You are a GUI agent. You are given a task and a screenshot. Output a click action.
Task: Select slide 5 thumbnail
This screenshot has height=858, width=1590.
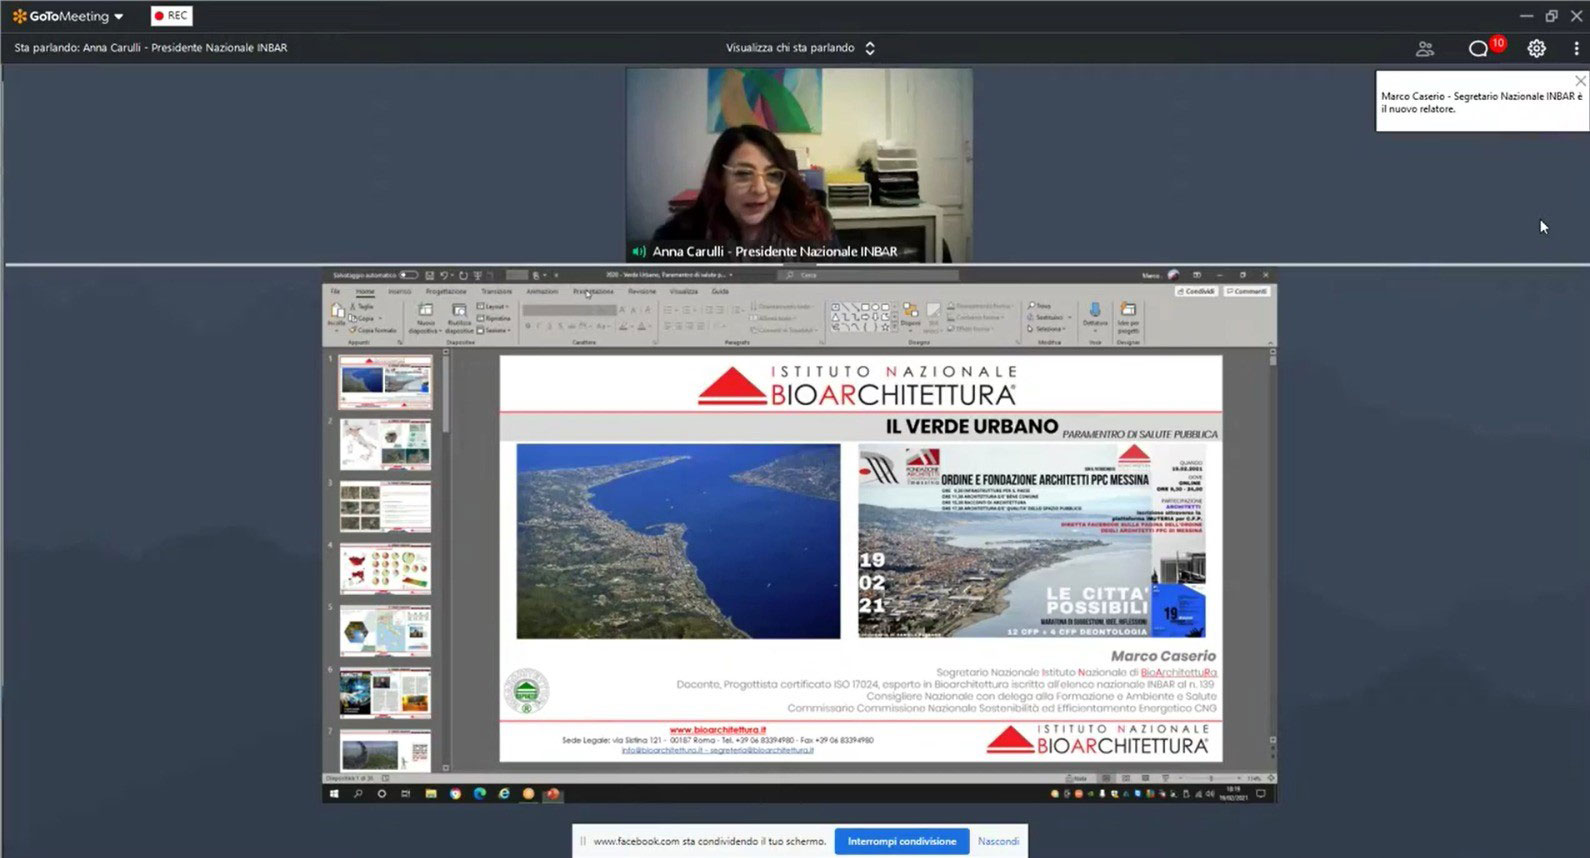(385, 631)
